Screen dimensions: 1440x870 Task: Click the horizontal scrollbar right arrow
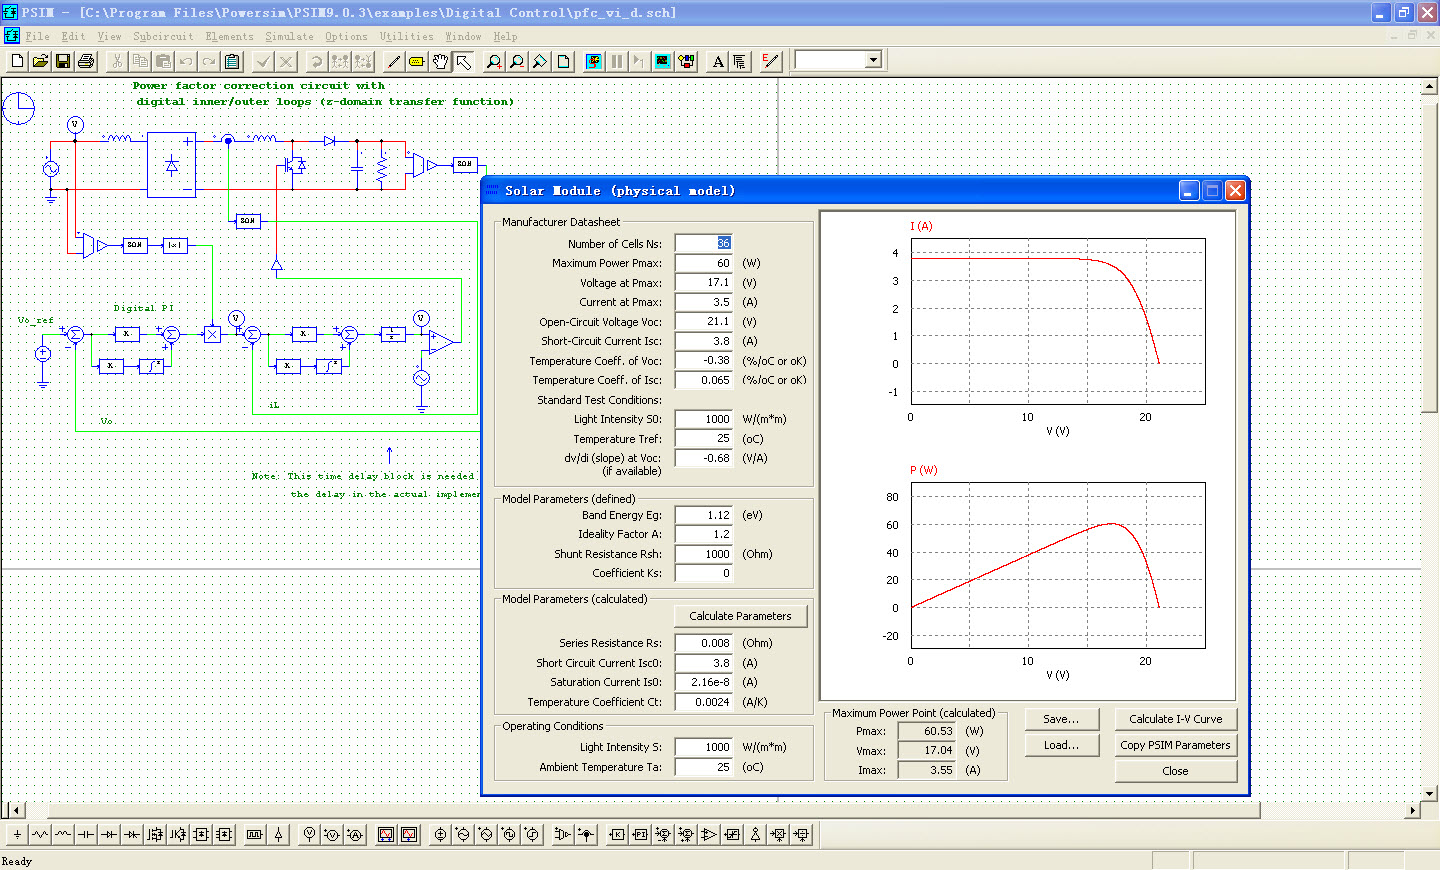click(x=1413, y=810)
